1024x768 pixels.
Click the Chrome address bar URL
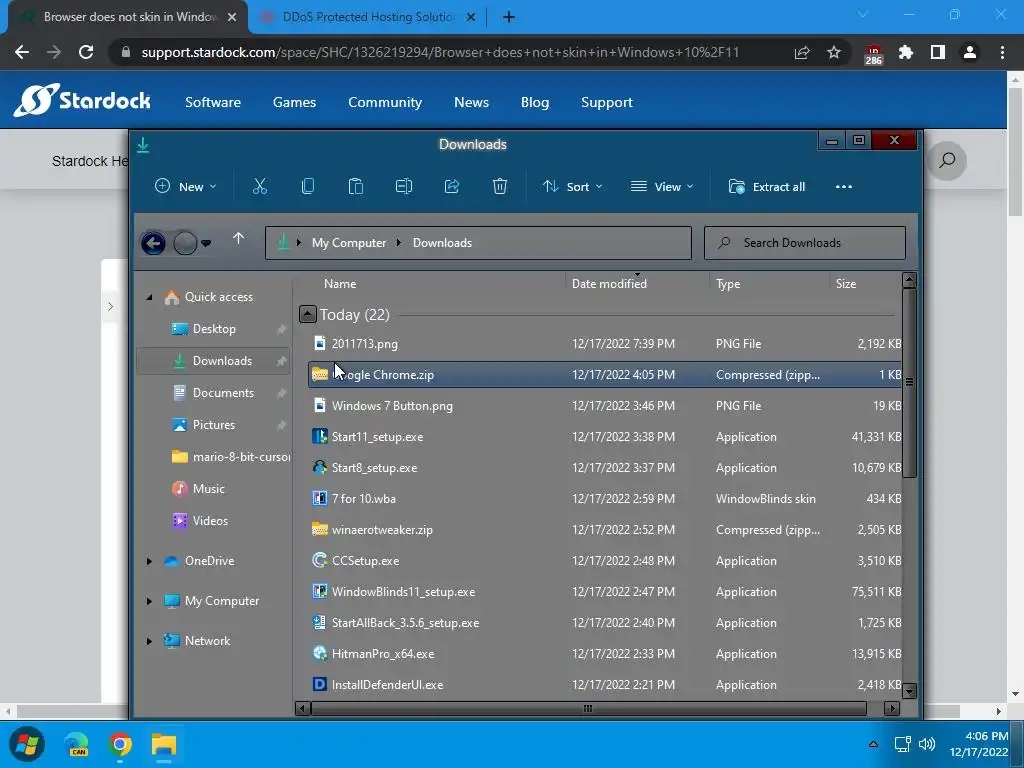pyautogui.click(x=440, y=52)
